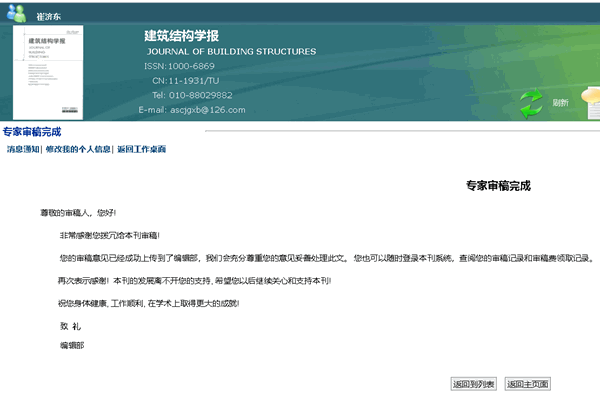Click the 返回主页面 button
Viewport: 600px width, 398px height.
(528, 384)
